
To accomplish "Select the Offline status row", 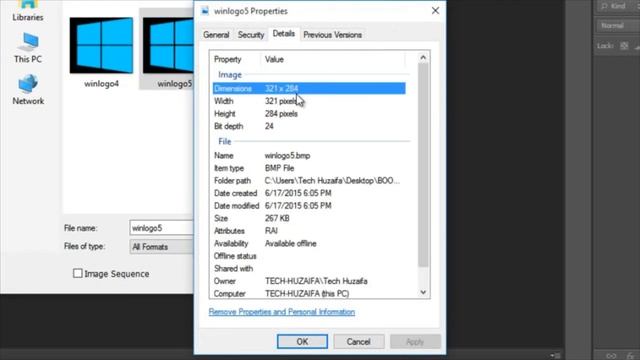I will click(309, 256).
